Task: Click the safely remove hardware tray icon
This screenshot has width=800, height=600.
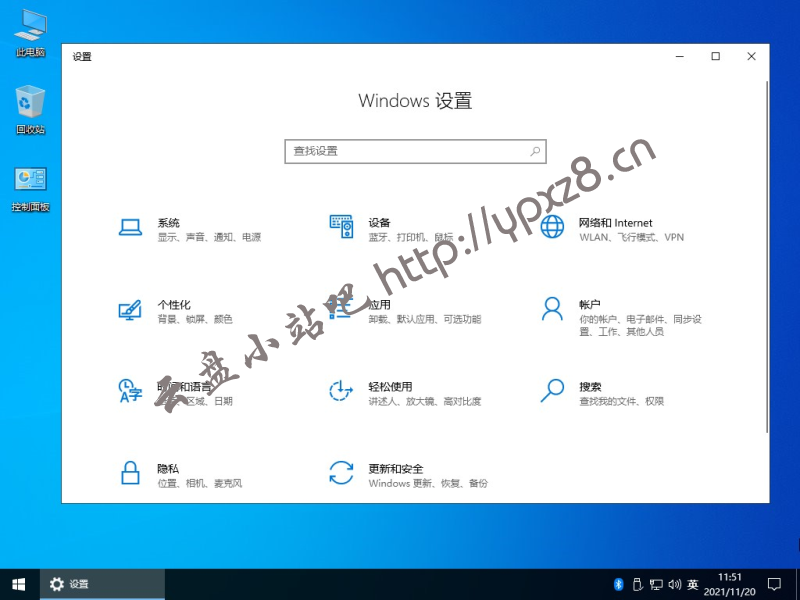Action: pos(637,584)
